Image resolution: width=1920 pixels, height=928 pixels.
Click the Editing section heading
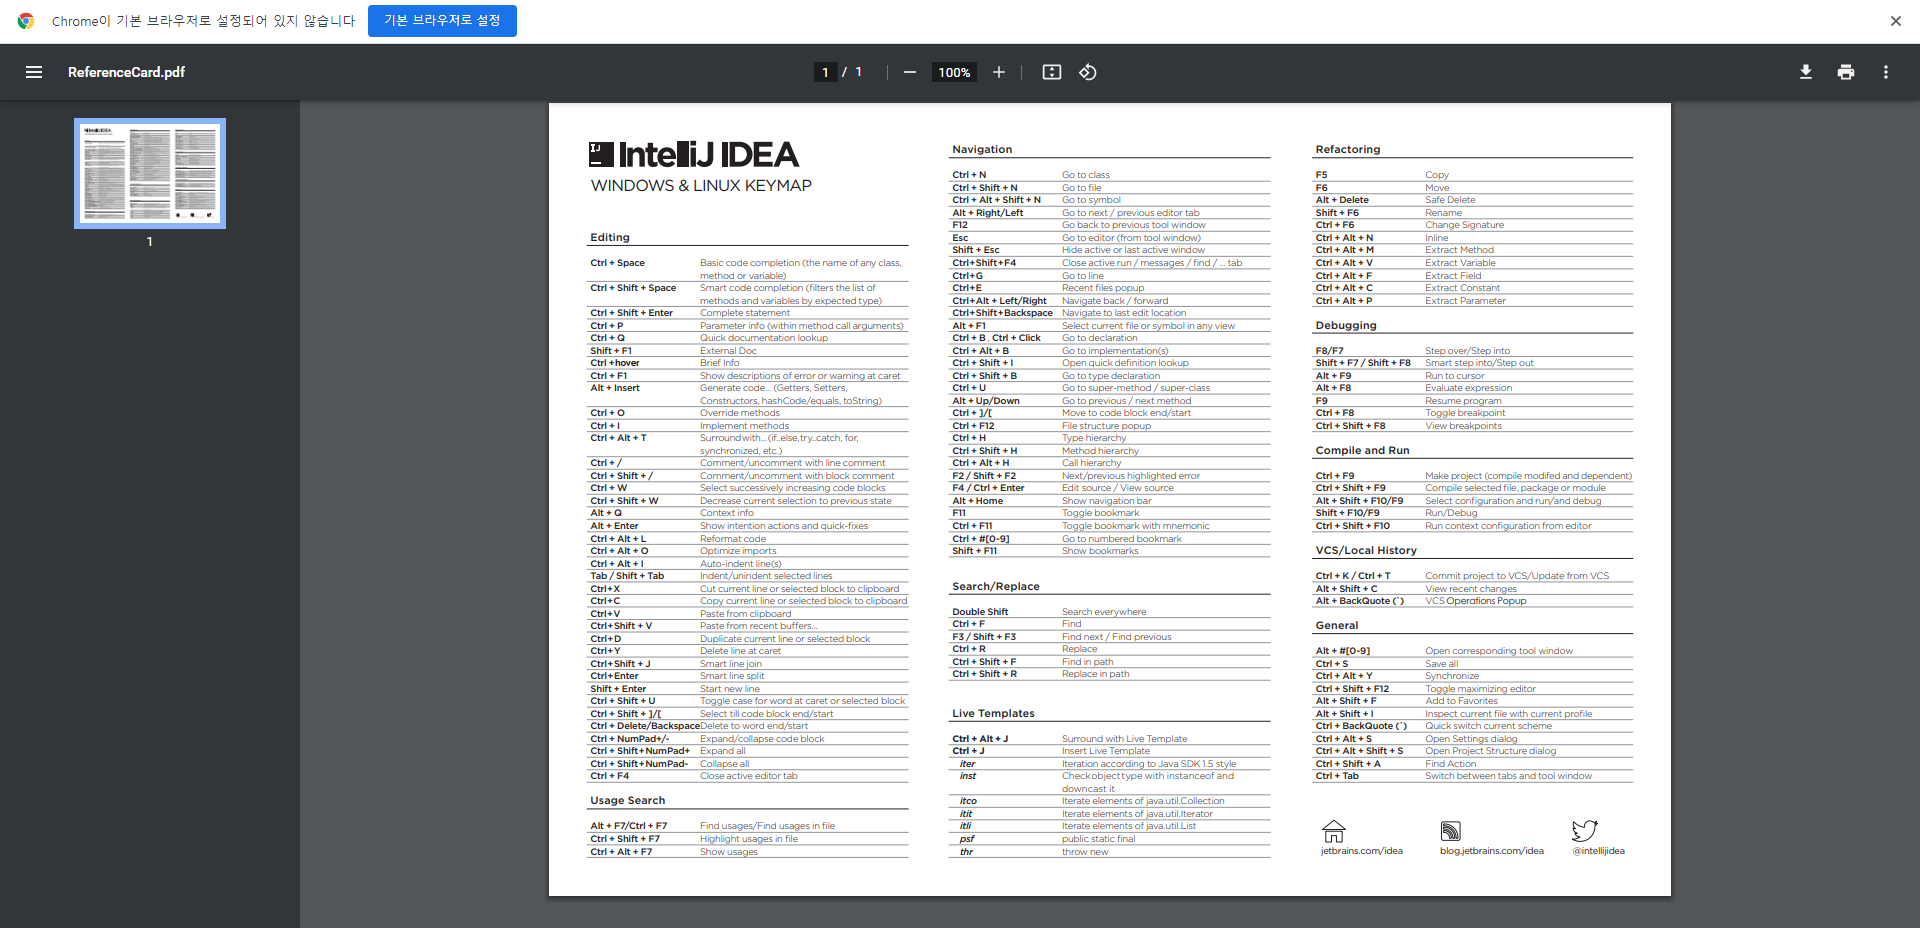[610, 238]
